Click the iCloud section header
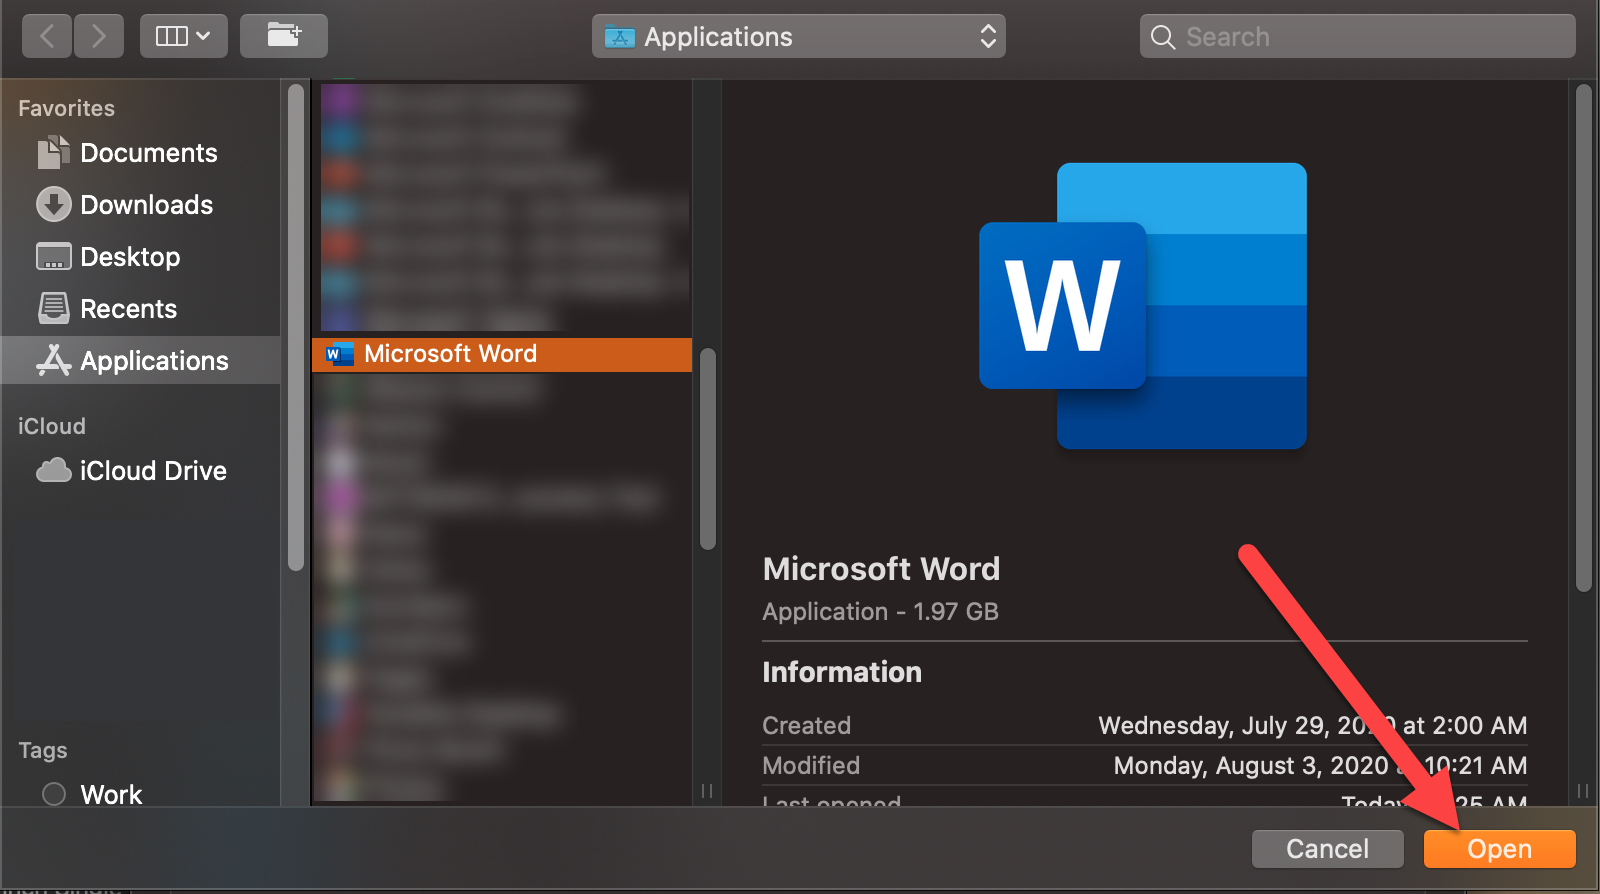1600x894 pixels. coord(52,426)
